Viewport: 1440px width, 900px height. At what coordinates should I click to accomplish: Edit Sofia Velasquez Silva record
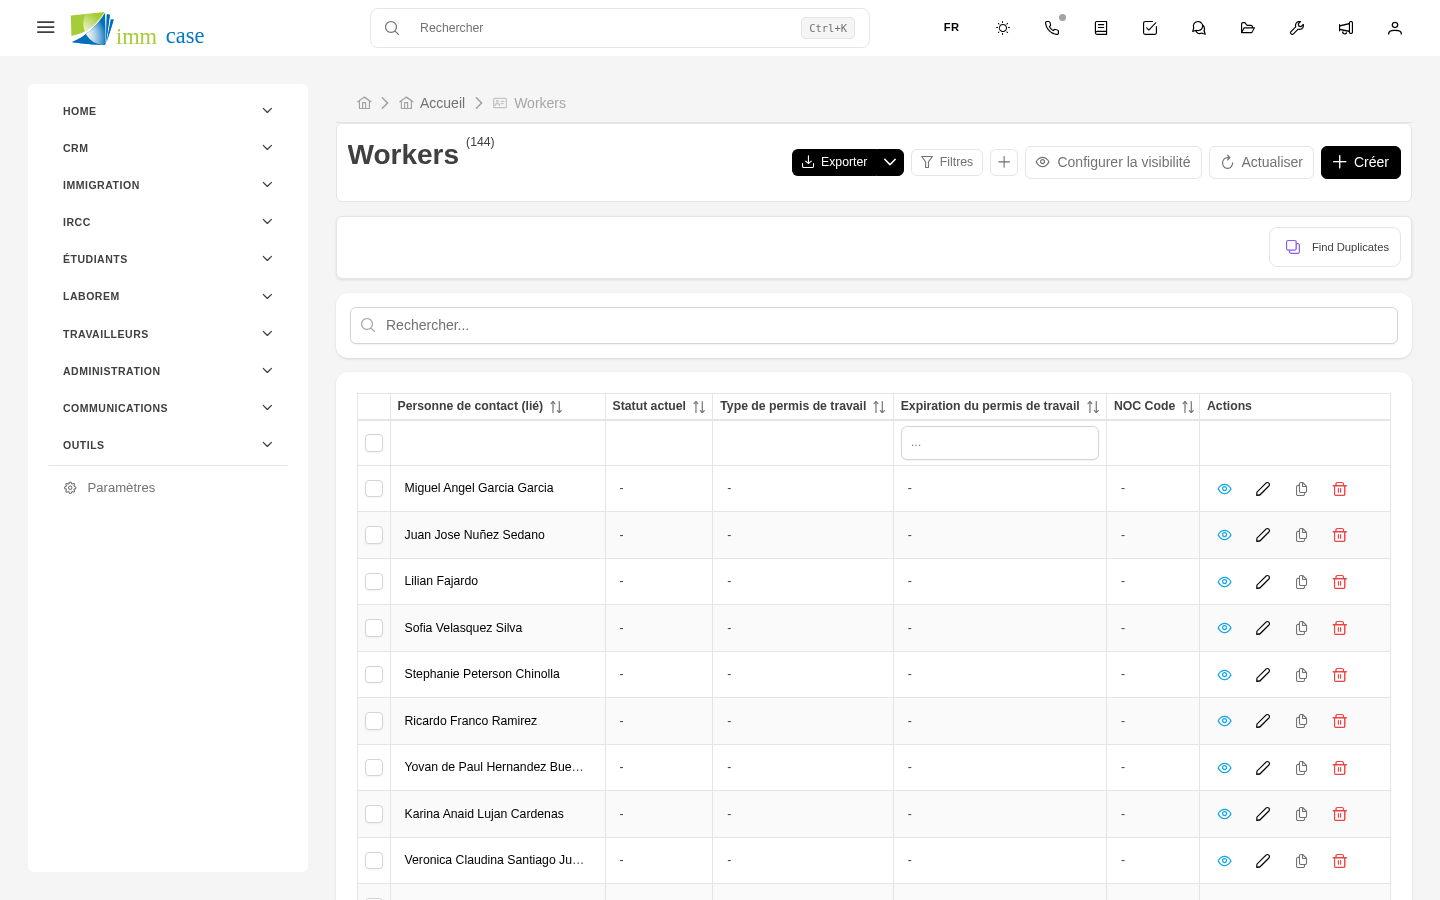pyautogui.click(x=1263, y=628)
